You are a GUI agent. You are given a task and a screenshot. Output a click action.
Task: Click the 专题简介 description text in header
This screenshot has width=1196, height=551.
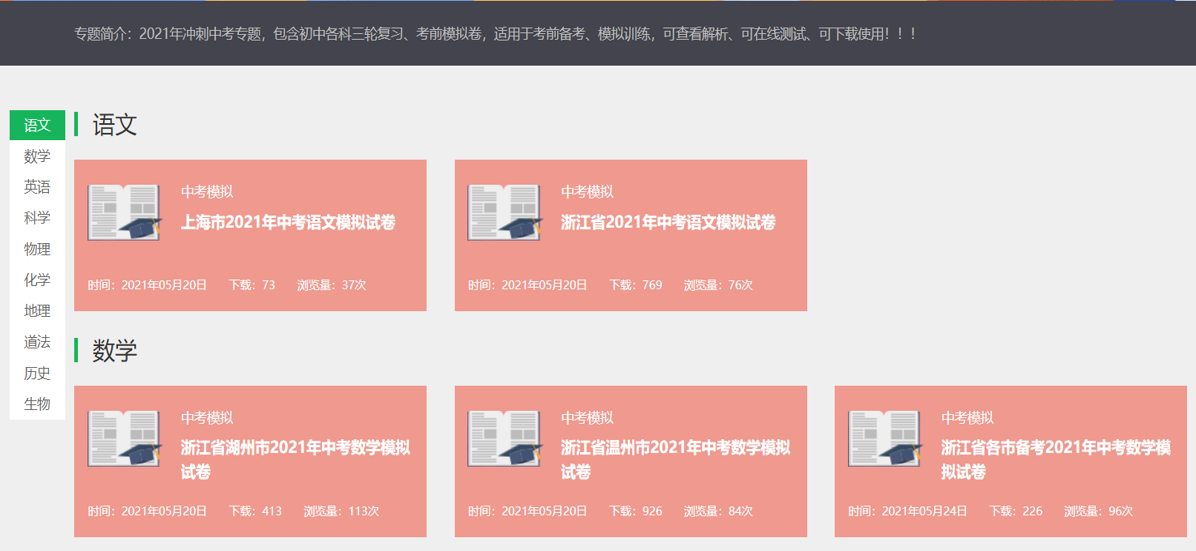495,34
